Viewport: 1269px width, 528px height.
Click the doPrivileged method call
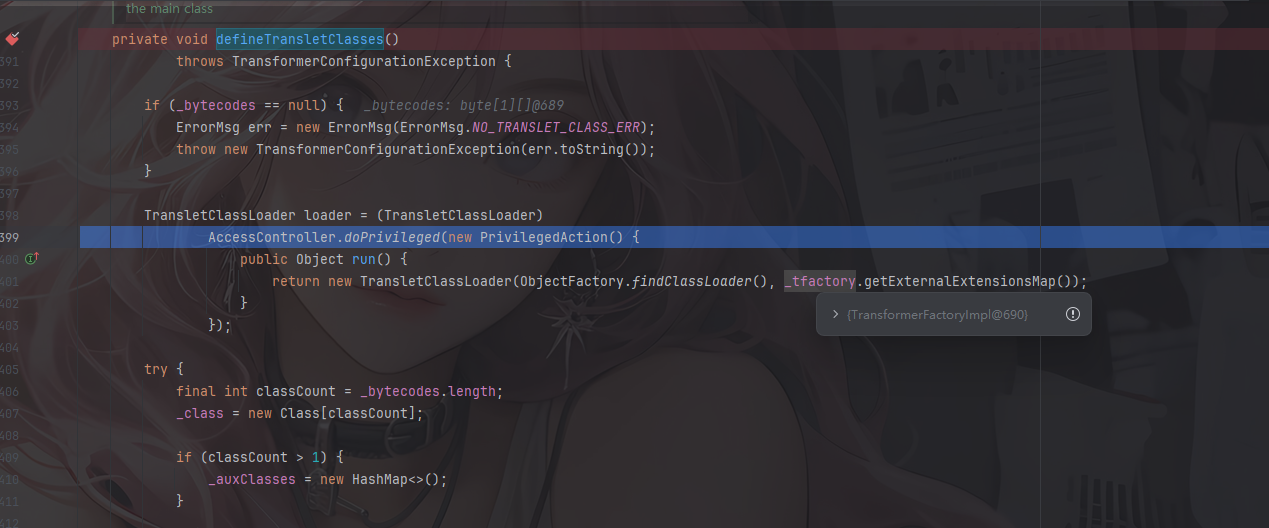point(391,237)
